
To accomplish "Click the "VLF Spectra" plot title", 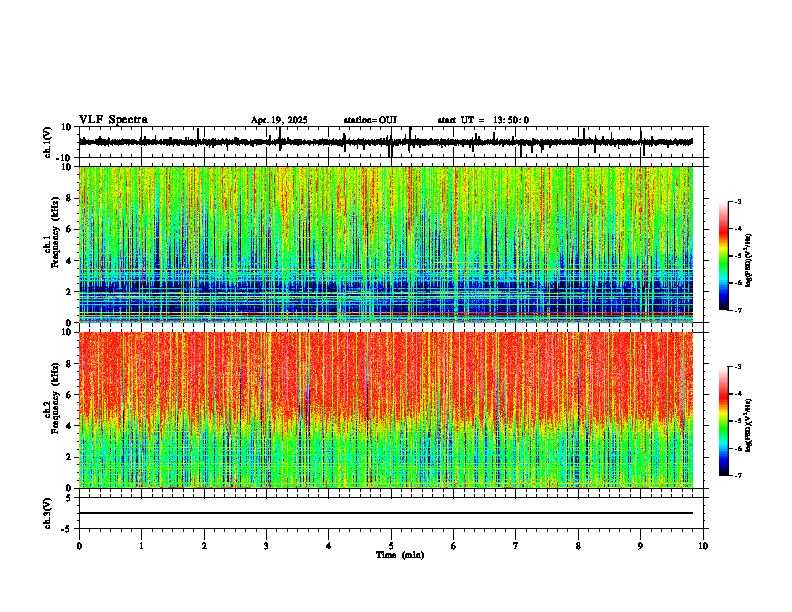I will [x=113, y=119].
